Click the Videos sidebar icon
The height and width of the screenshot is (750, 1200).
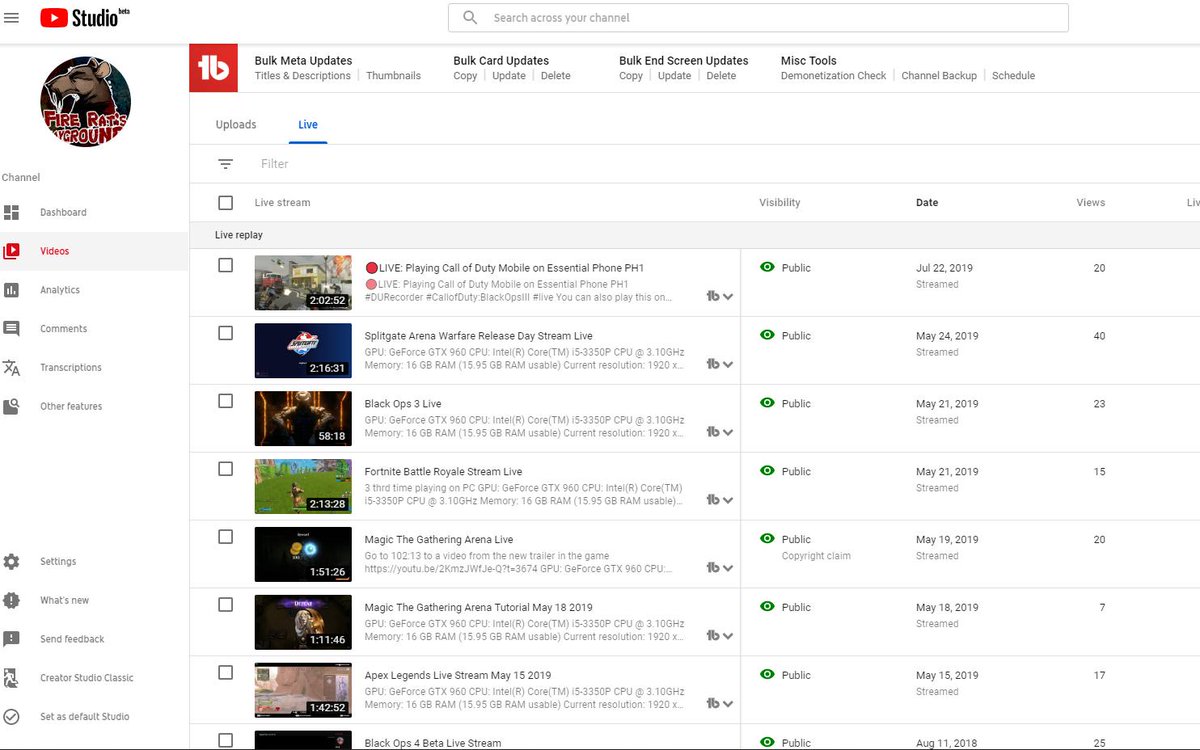[x=11, y=251]
